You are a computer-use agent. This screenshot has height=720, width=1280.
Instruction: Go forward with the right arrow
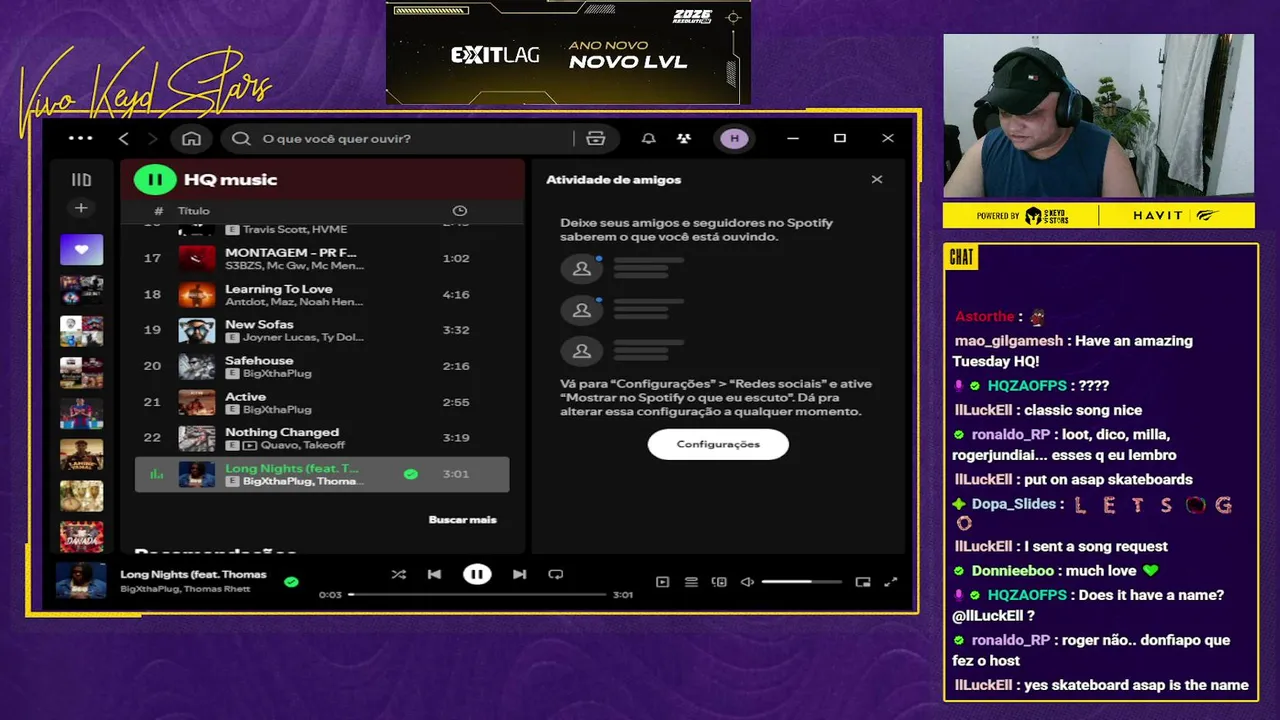click(x=153, y=138)
